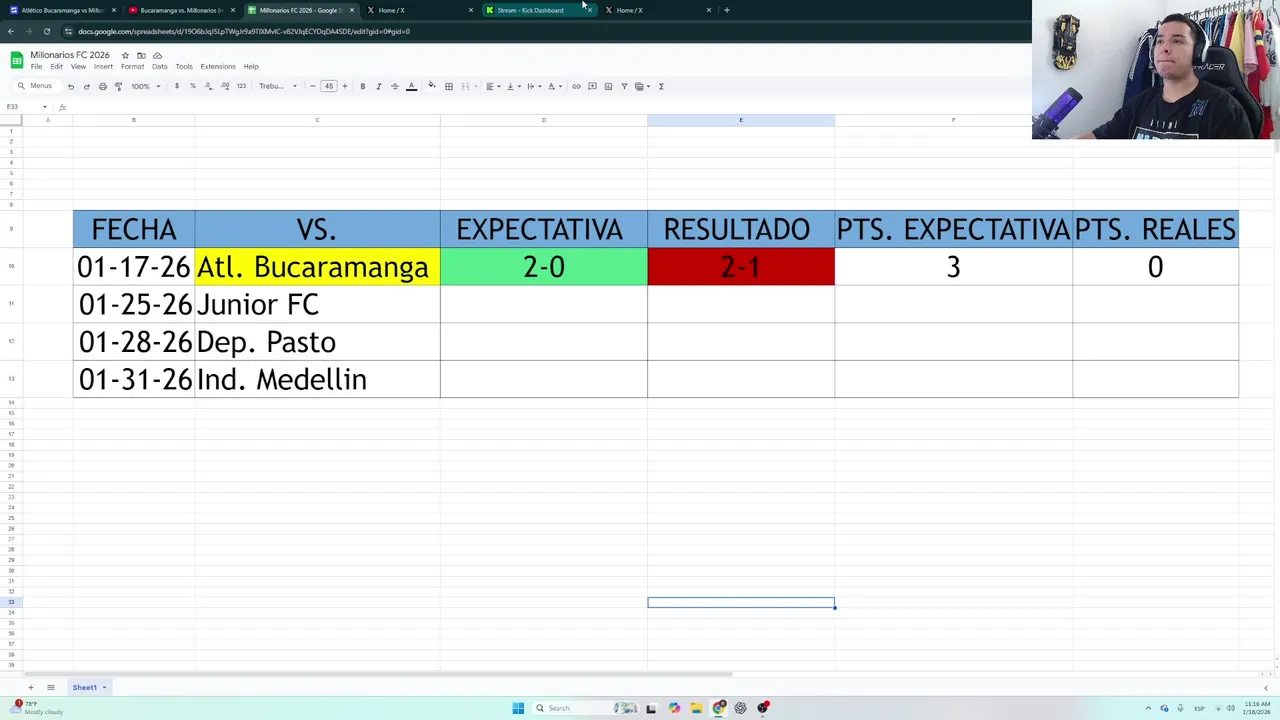Create a filter icon
The height and width of the screenshot is (720, 1280).
click(624, 86)
